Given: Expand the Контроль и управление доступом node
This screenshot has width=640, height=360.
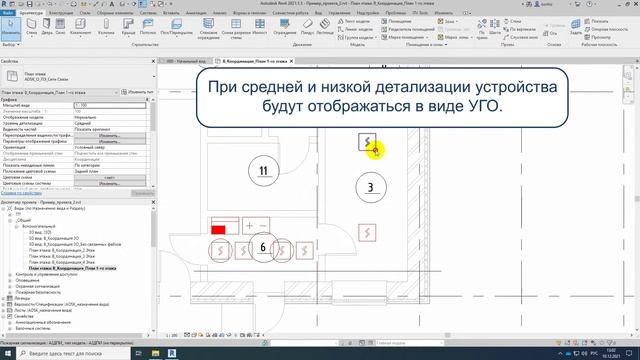Looking at the screenshot, I should [x=10, y=275].
